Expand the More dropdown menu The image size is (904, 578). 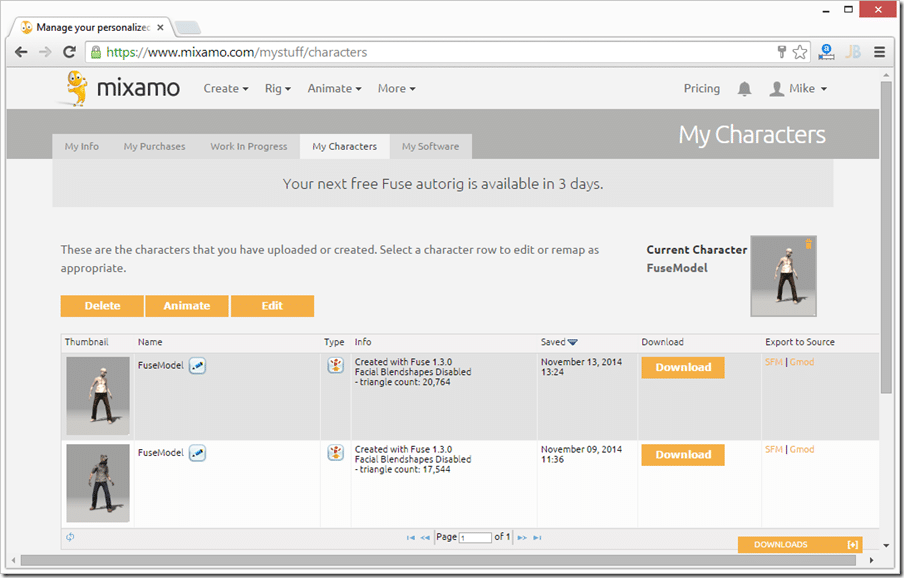click(x=397, y=89)
